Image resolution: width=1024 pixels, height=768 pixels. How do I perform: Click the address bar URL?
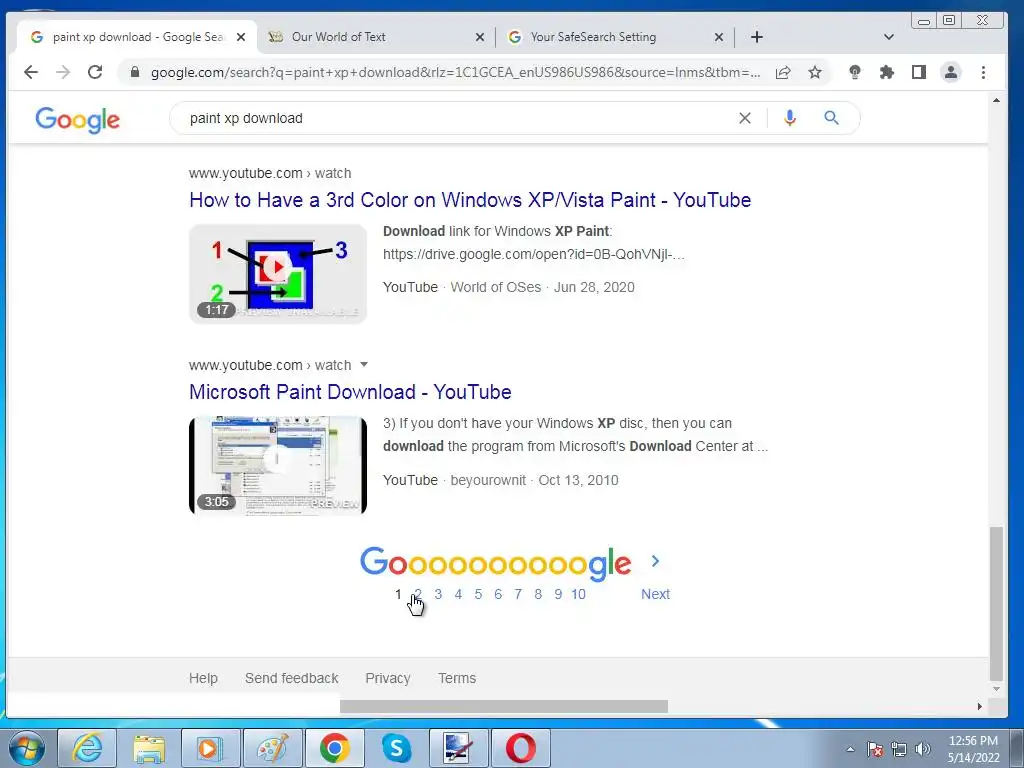click(x=455, y=72)
